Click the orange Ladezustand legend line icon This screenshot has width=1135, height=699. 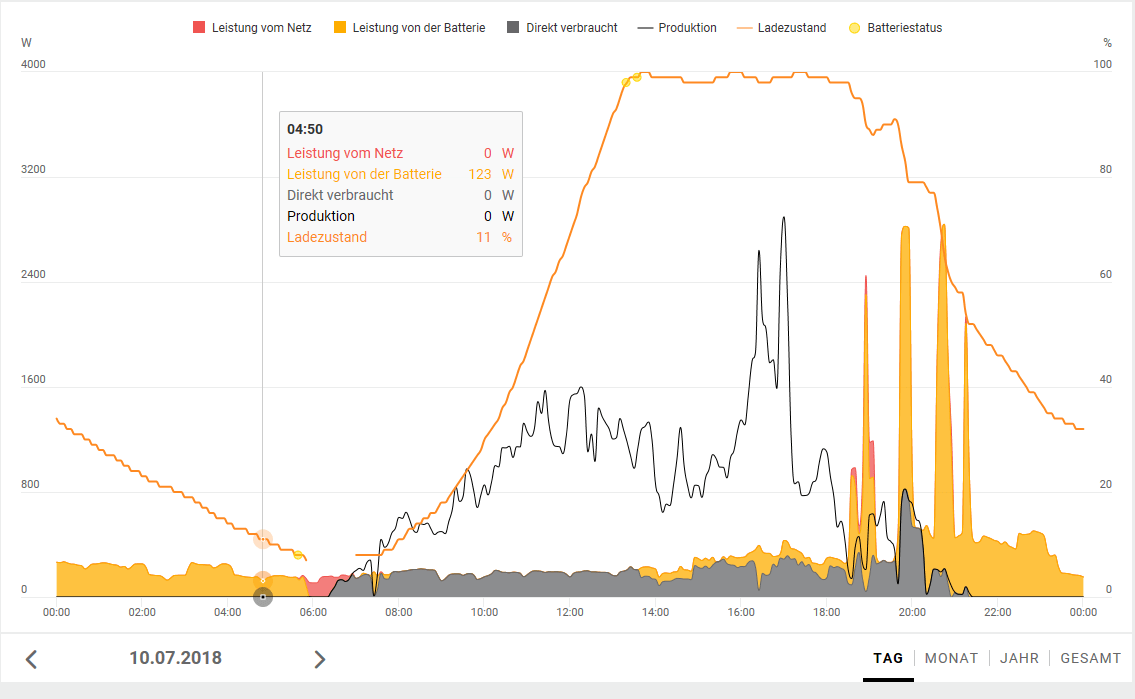(x=744, y=28)
